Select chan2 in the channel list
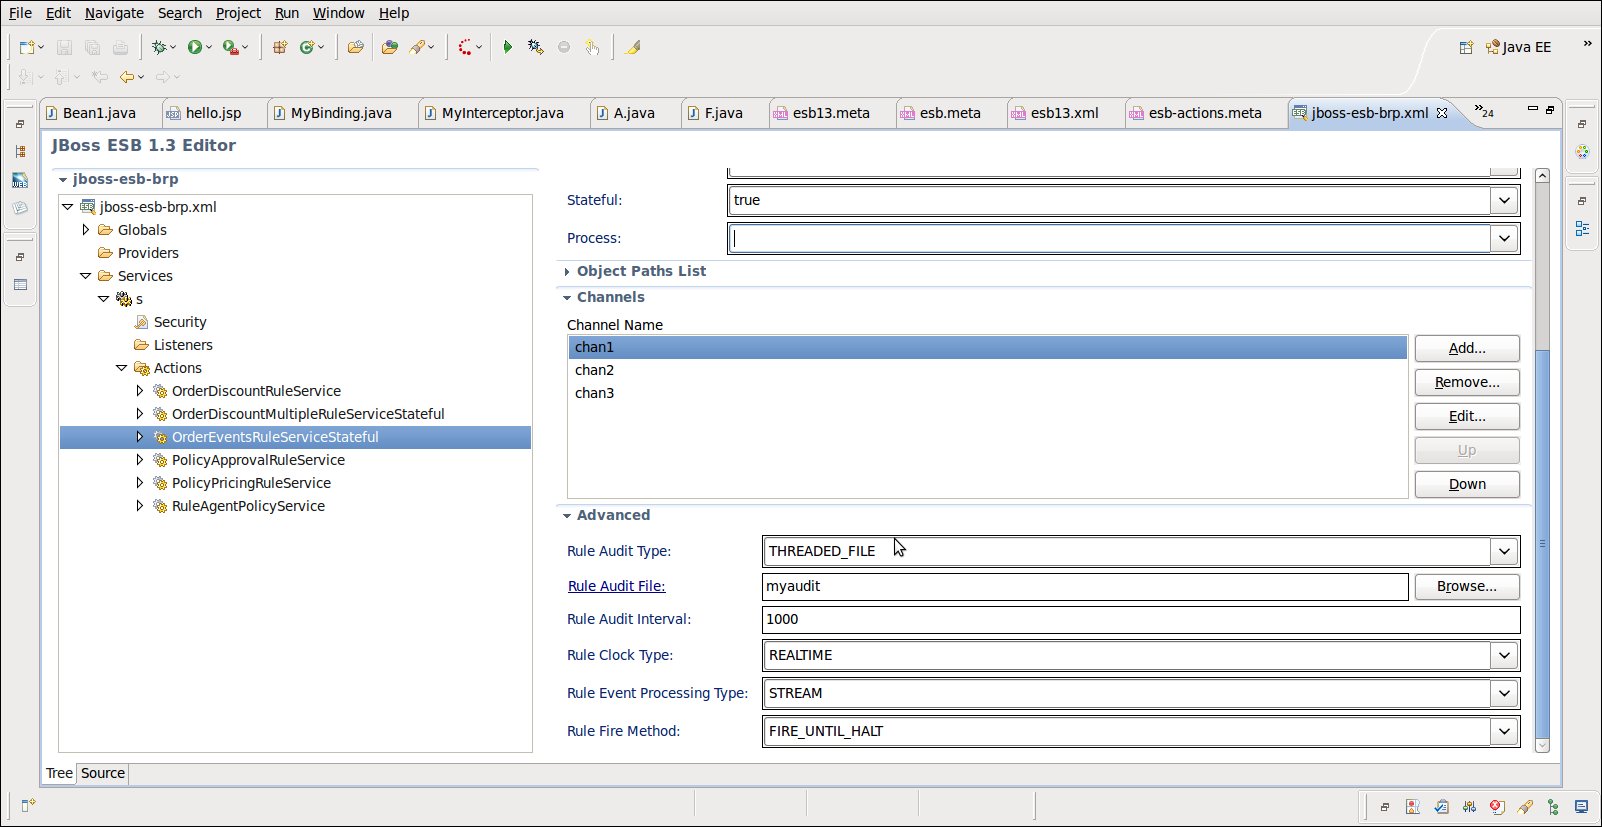 pyautogui.click(x=988, y=370)
